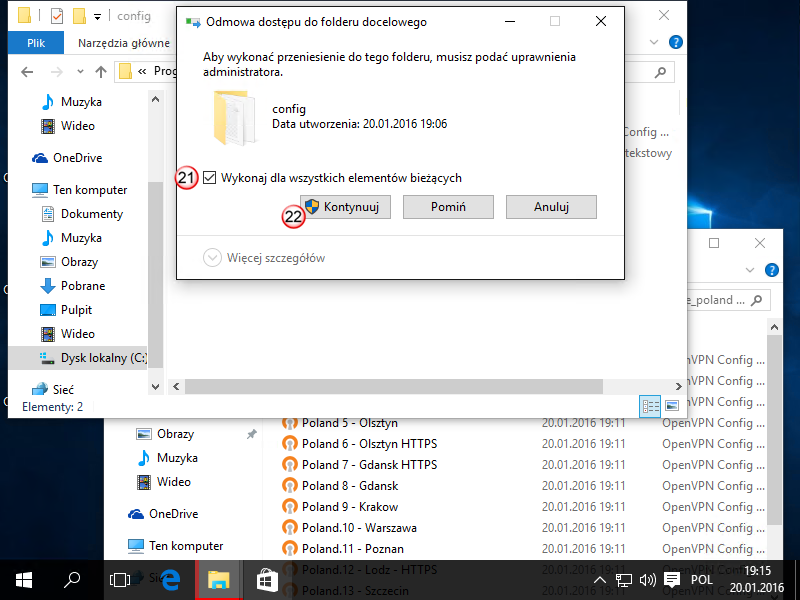Open Muzyka in the back Explorer window
The width and height of the screenshot is (800, 600).
pyautogui.click(x=167, y=458)
